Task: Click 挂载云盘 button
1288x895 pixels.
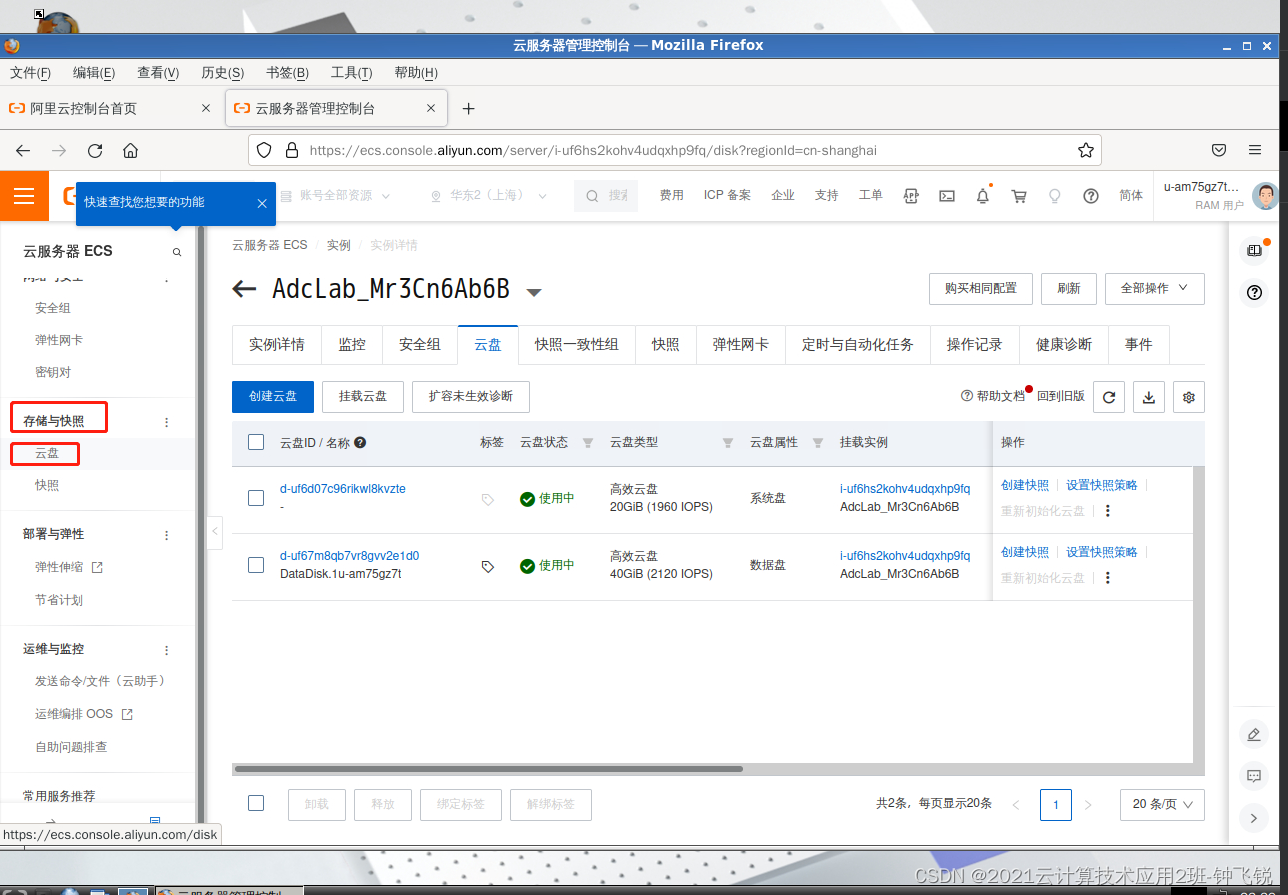Action: click(363, 396)
